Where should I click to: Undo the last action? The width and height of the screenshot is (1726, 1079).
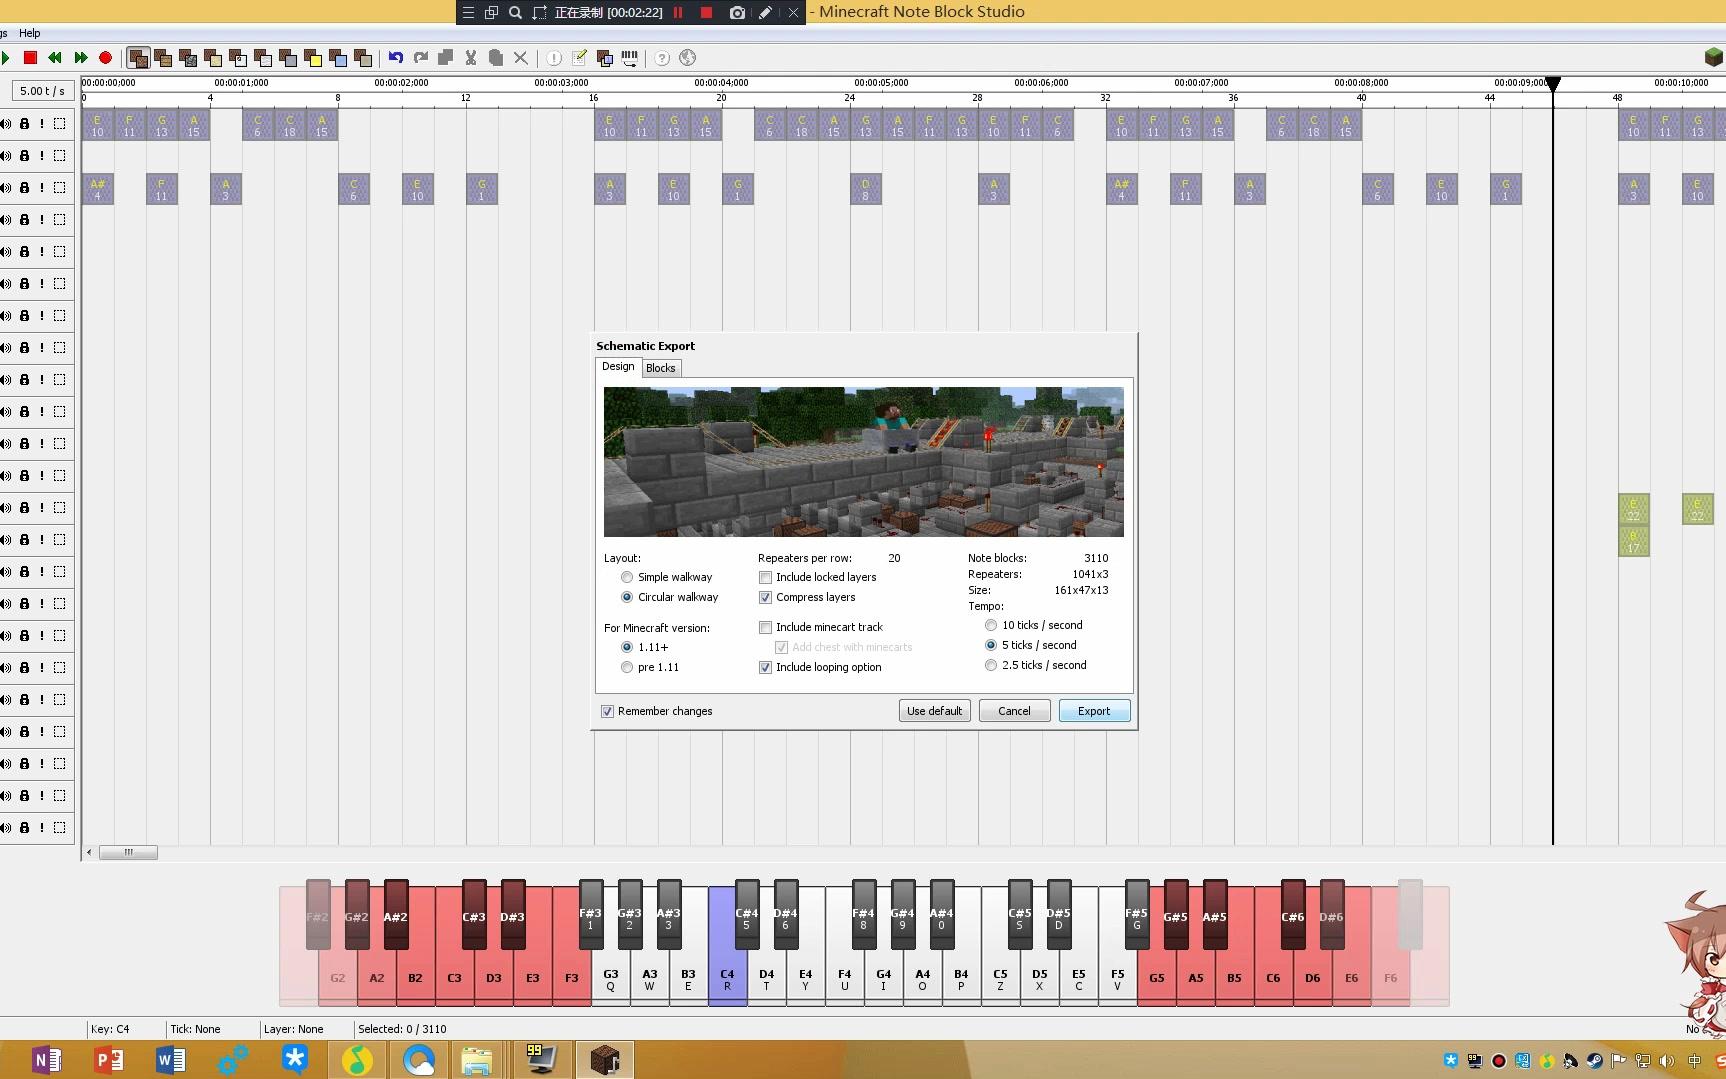pos(396,58)
